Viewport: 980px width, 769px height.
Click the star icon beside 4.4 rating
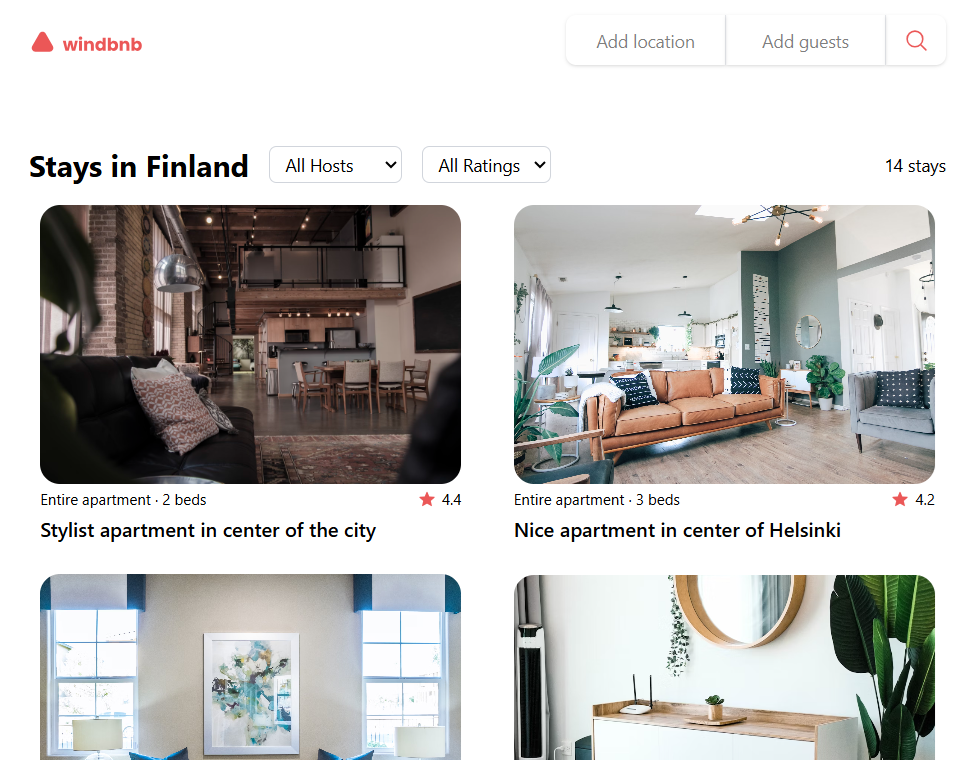pyautogui.click(x=427, y=499)
